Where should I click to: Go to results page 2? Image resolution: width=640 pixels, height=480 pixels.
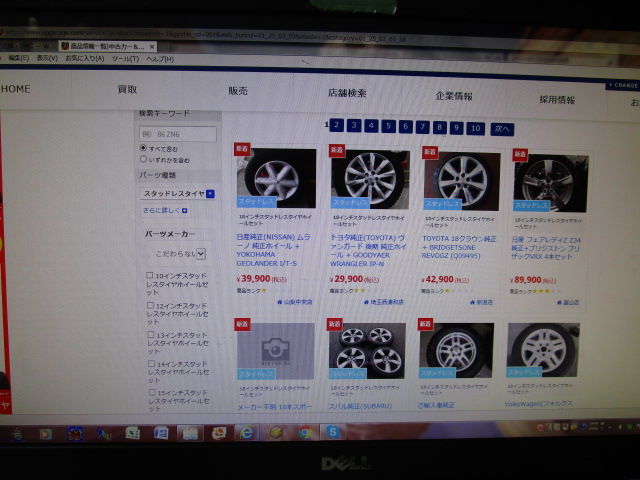tap(336, 125)
